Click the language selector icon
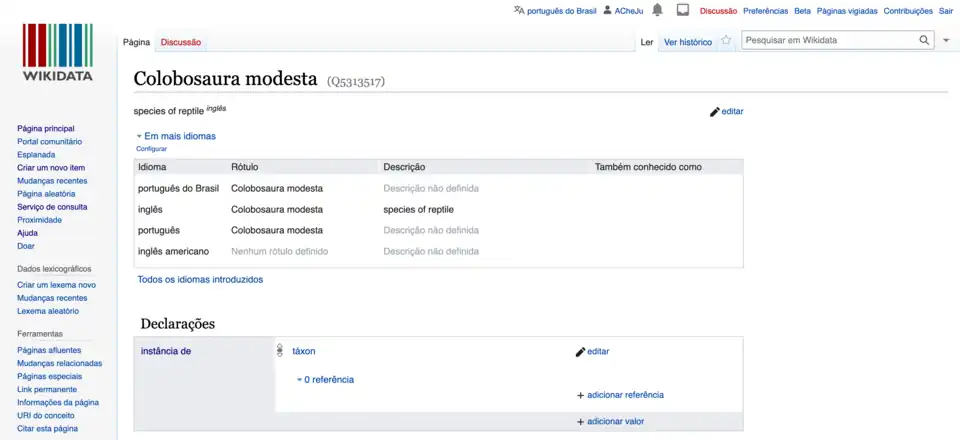Image resolution: width=960 pixels, height=440 pixels. coord(518,10)
